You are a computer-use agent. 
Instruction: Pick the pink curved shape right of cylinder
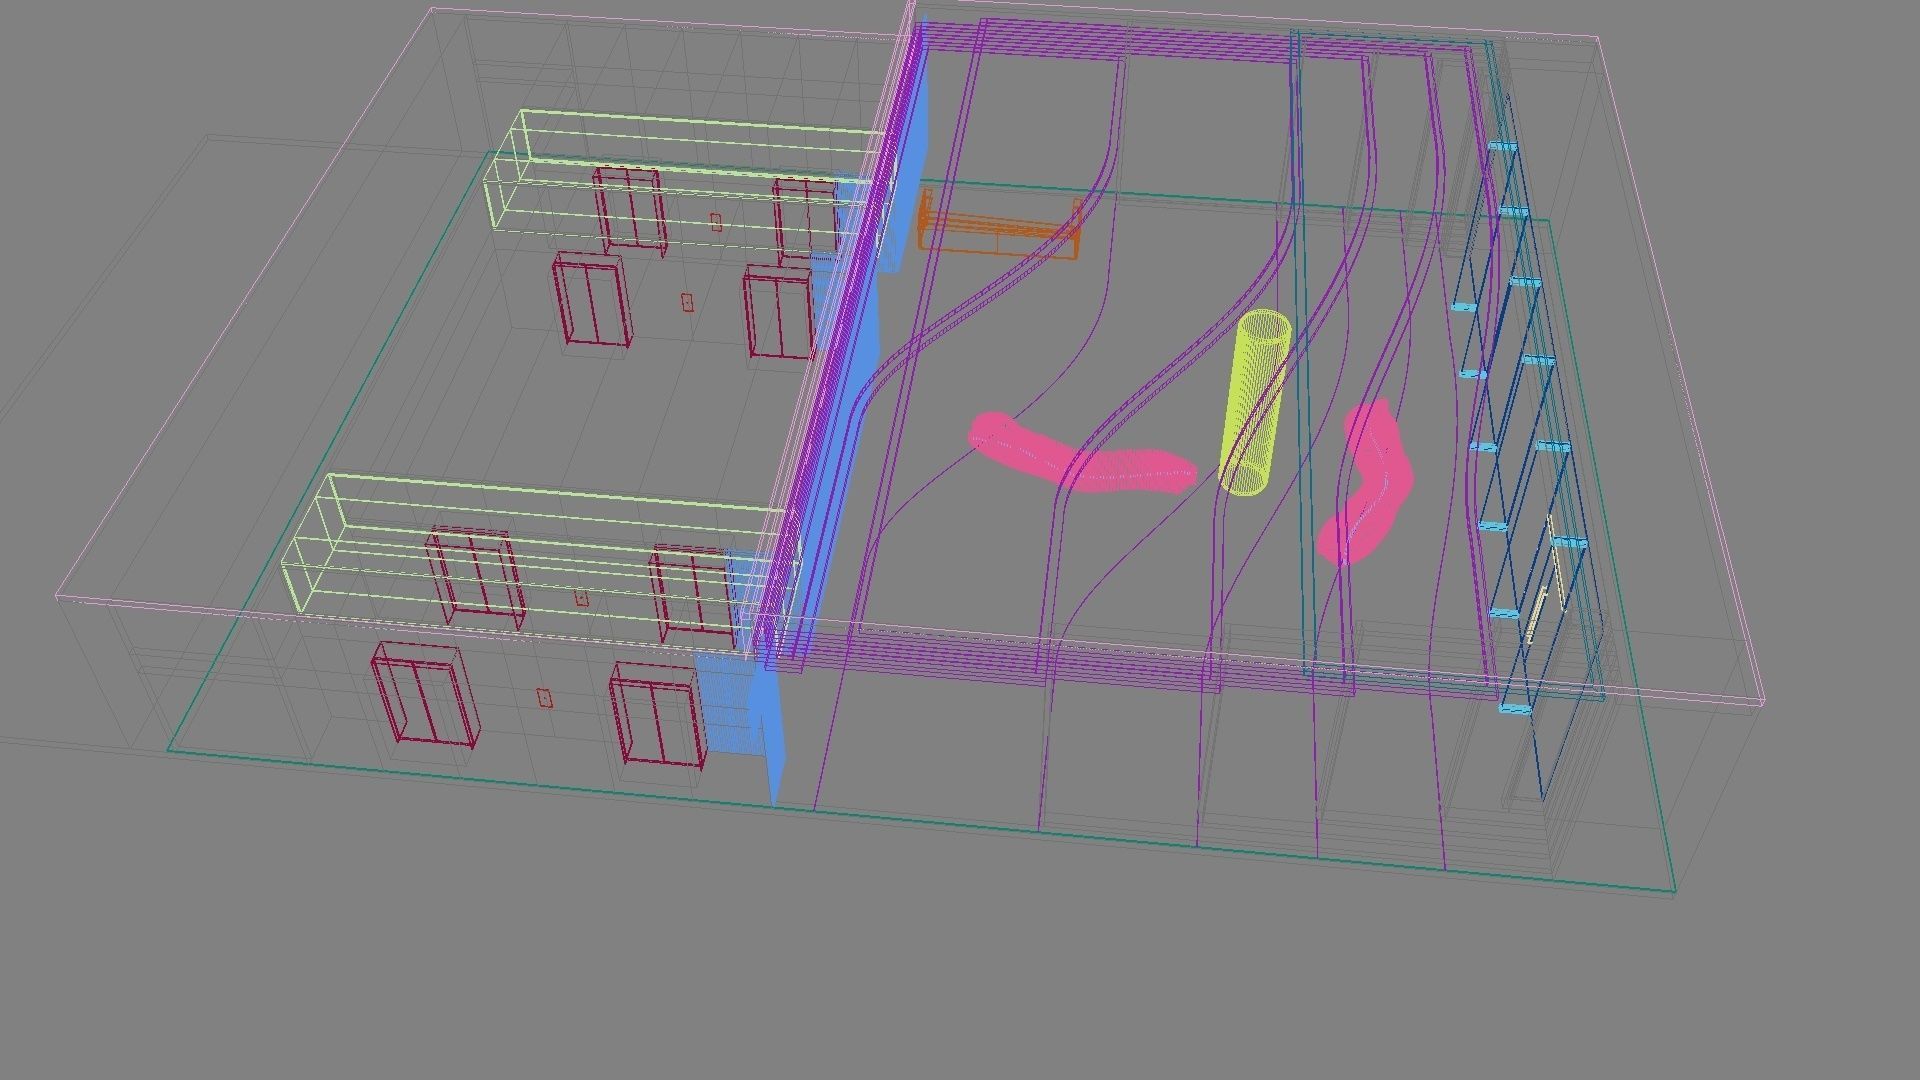coord(1365,483)
